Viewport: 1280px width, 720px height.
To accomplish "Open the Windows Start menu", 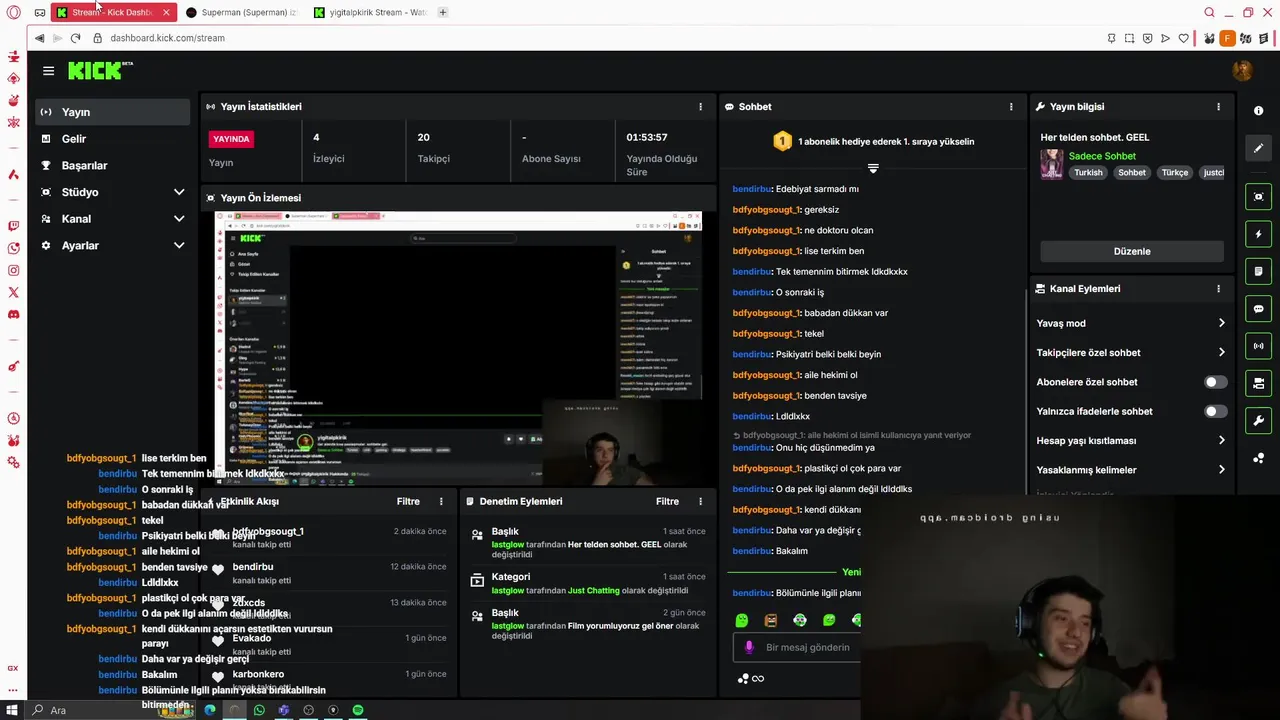I will tap(12, 710).
